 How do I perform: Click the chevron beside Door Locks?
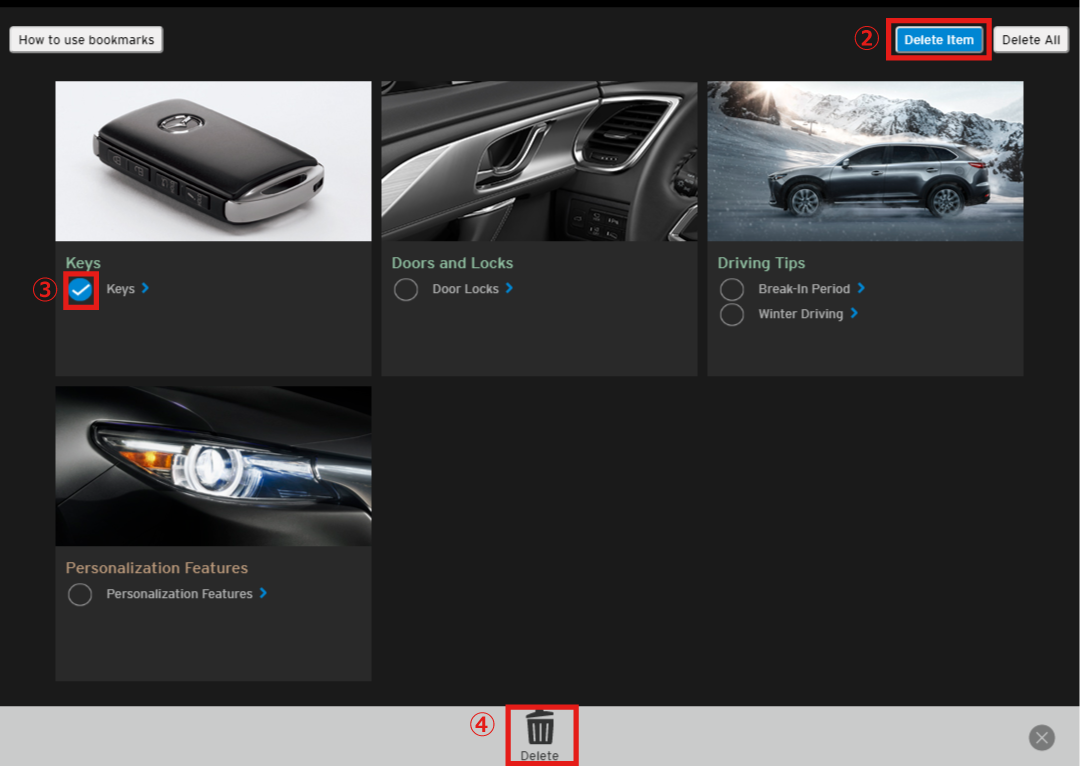click(x=509, y=288)
